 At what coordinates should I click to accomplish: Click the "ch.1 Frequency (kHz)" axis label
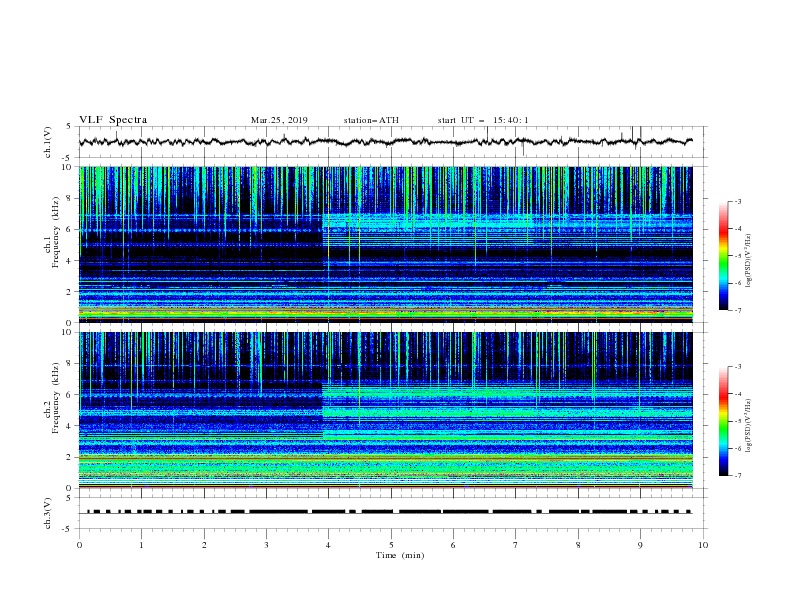pyautogui.click(x=52, y=230)
